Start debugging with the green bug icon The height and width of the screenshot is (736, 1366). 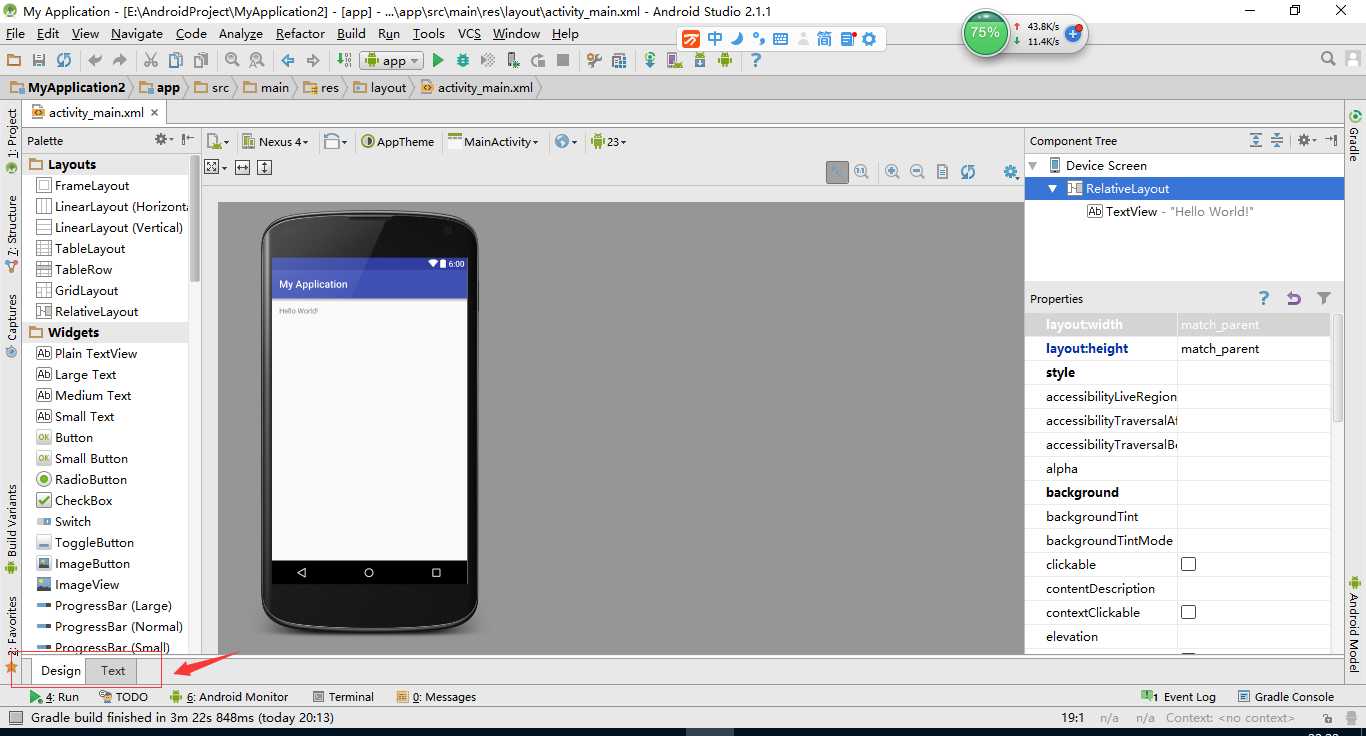(x=464, y=61)
